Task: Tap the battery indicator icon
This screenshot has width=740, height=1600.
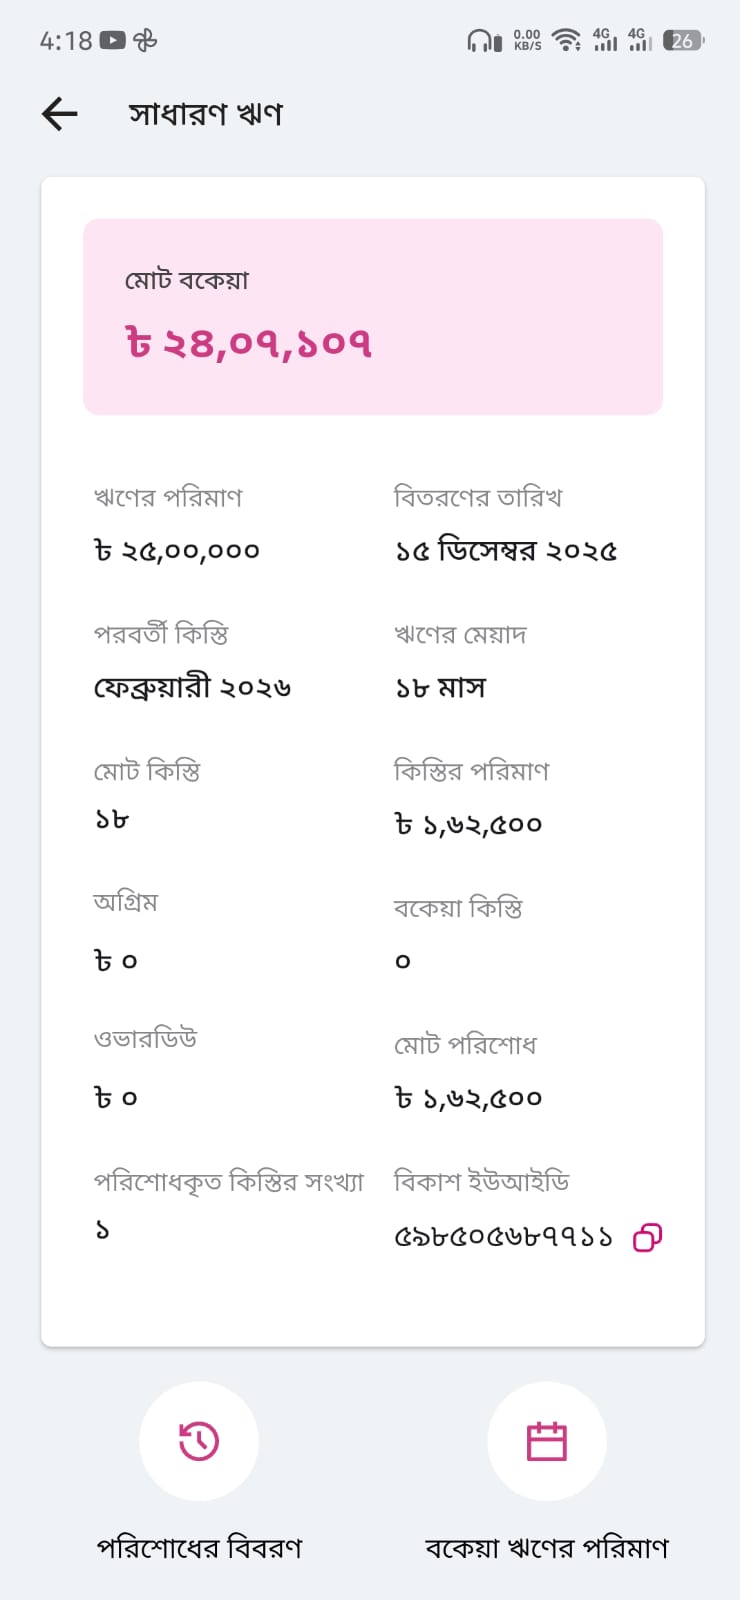Action: pos(683,41)
